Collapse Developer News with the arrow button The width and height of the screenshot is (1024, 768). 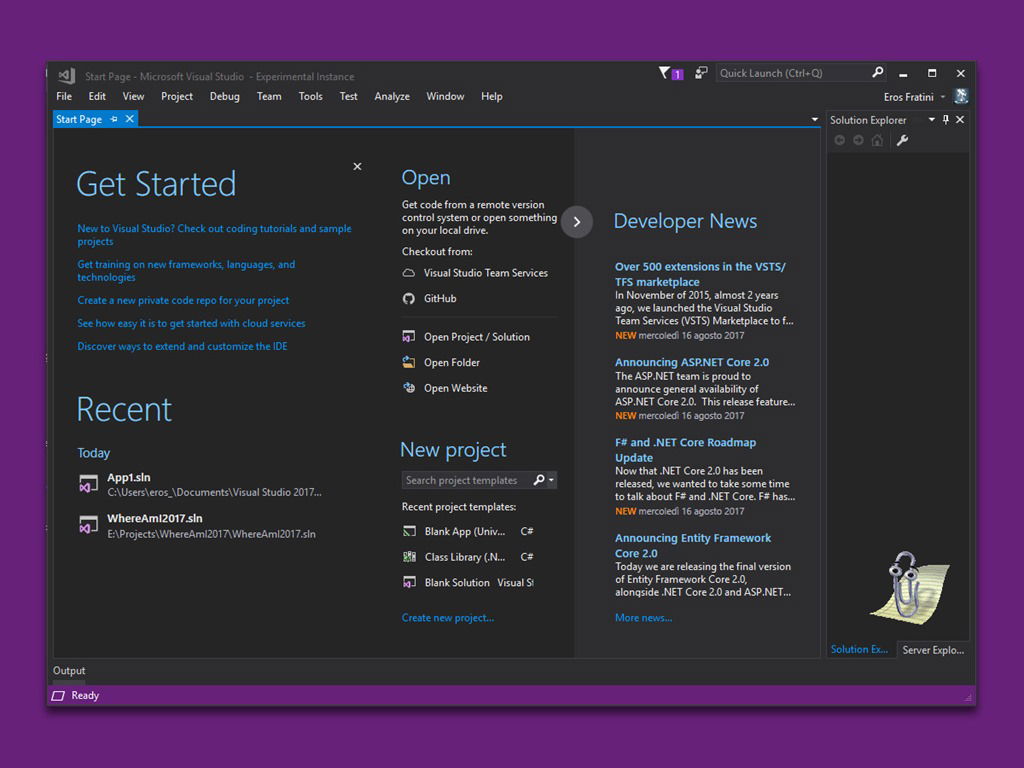tap(577, 221)
